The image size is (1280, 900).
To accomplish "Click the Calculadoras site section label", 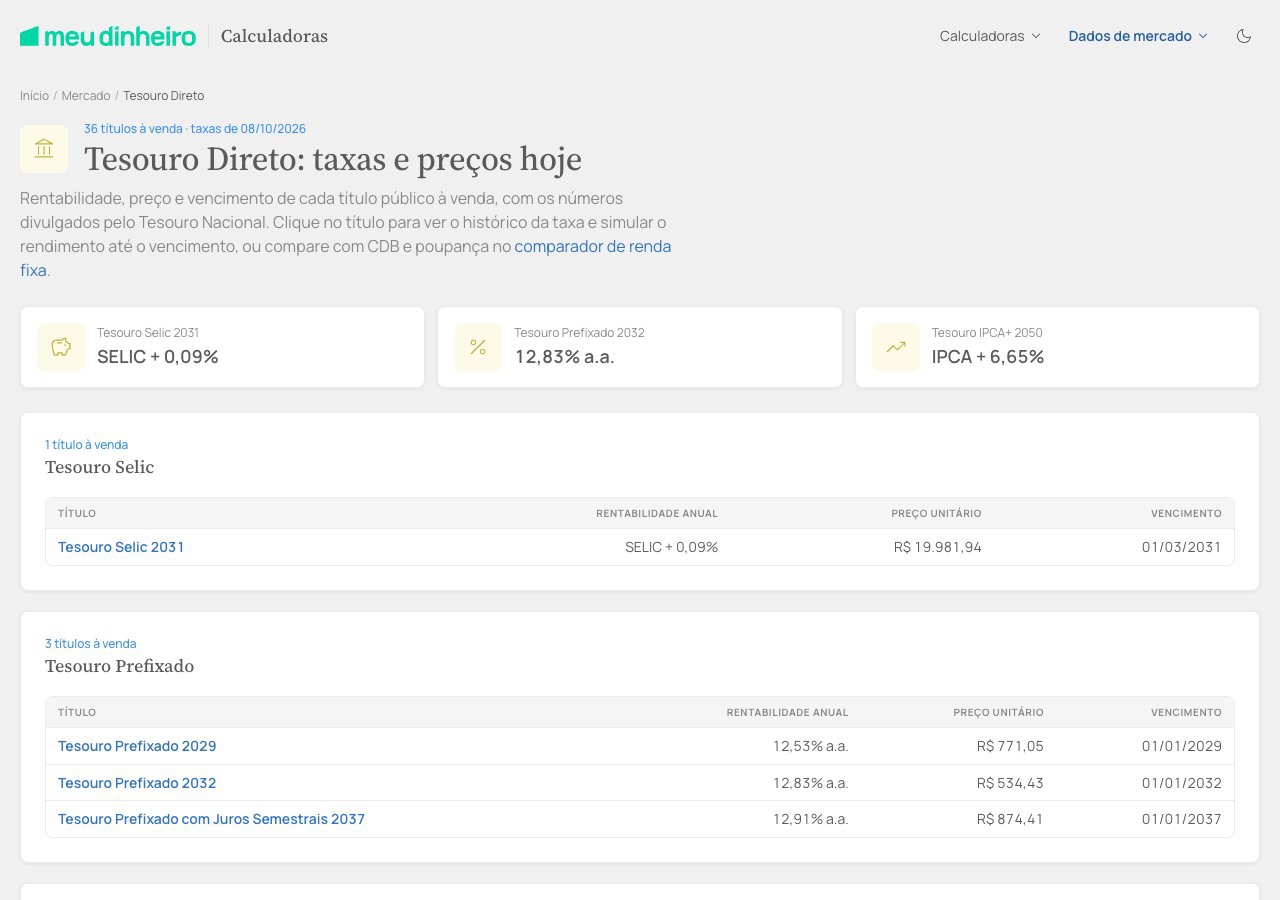I will click(x=274, y=36).
